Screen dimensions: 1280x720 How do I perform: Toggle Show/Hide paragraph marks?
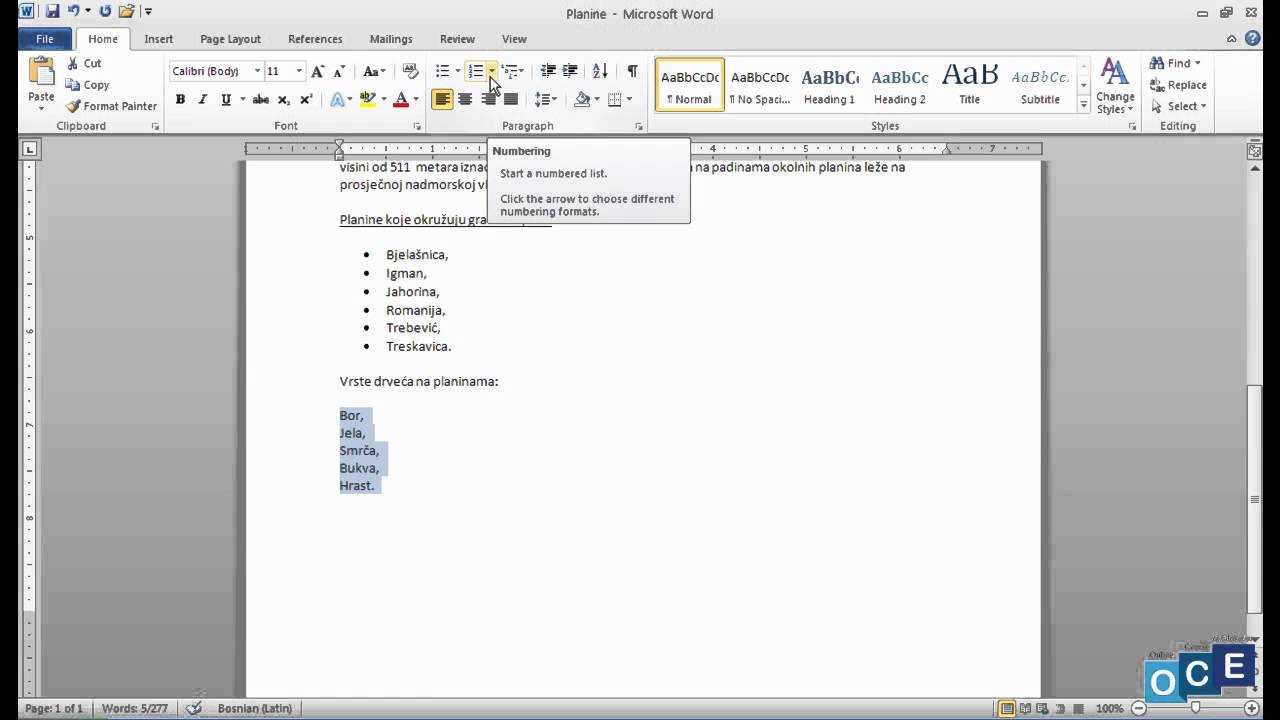click(x=632, y=71)
